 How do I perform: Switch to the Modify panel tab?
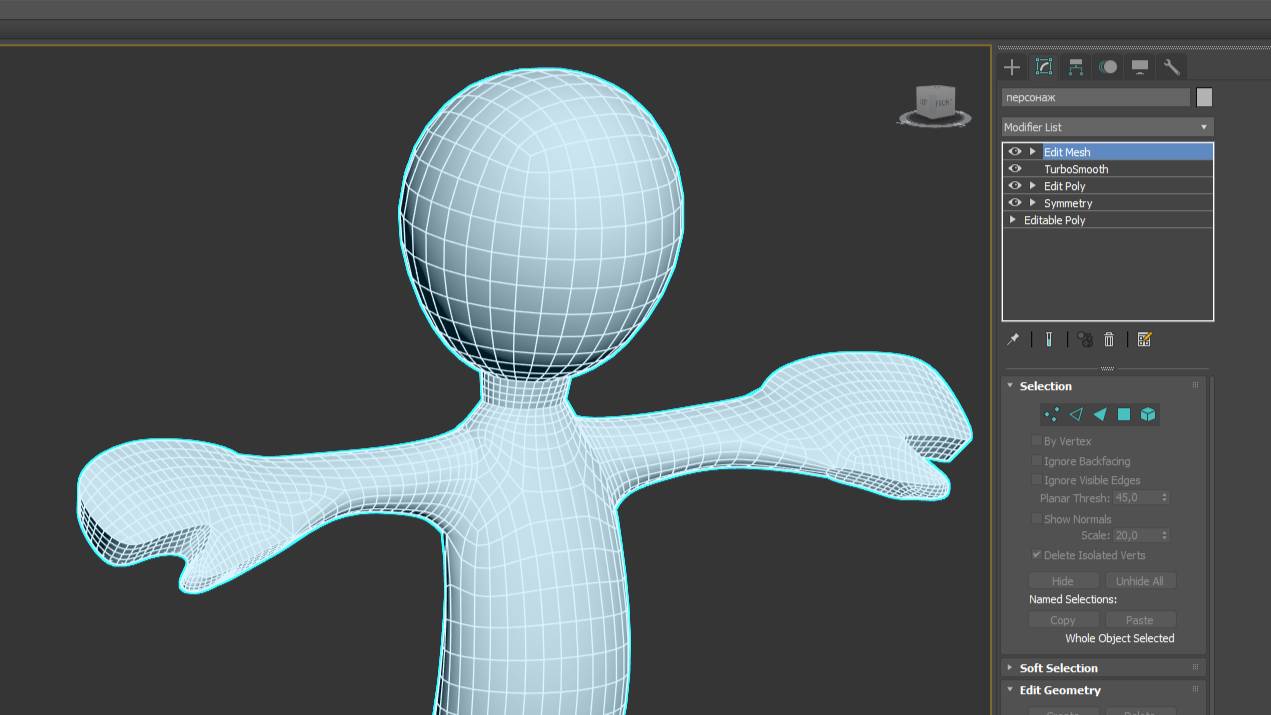point(1044,67)
